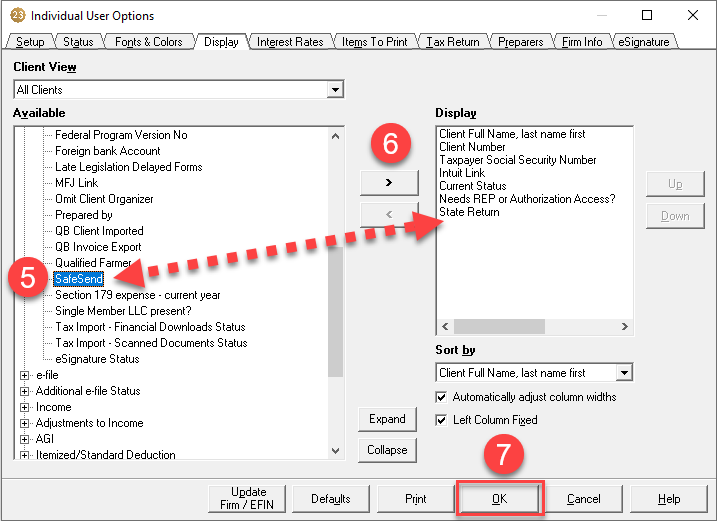Click the Available list vertical scrollbar down arrow
The width and height of the screenshot is (717, 521).
(x=335, y=451)
